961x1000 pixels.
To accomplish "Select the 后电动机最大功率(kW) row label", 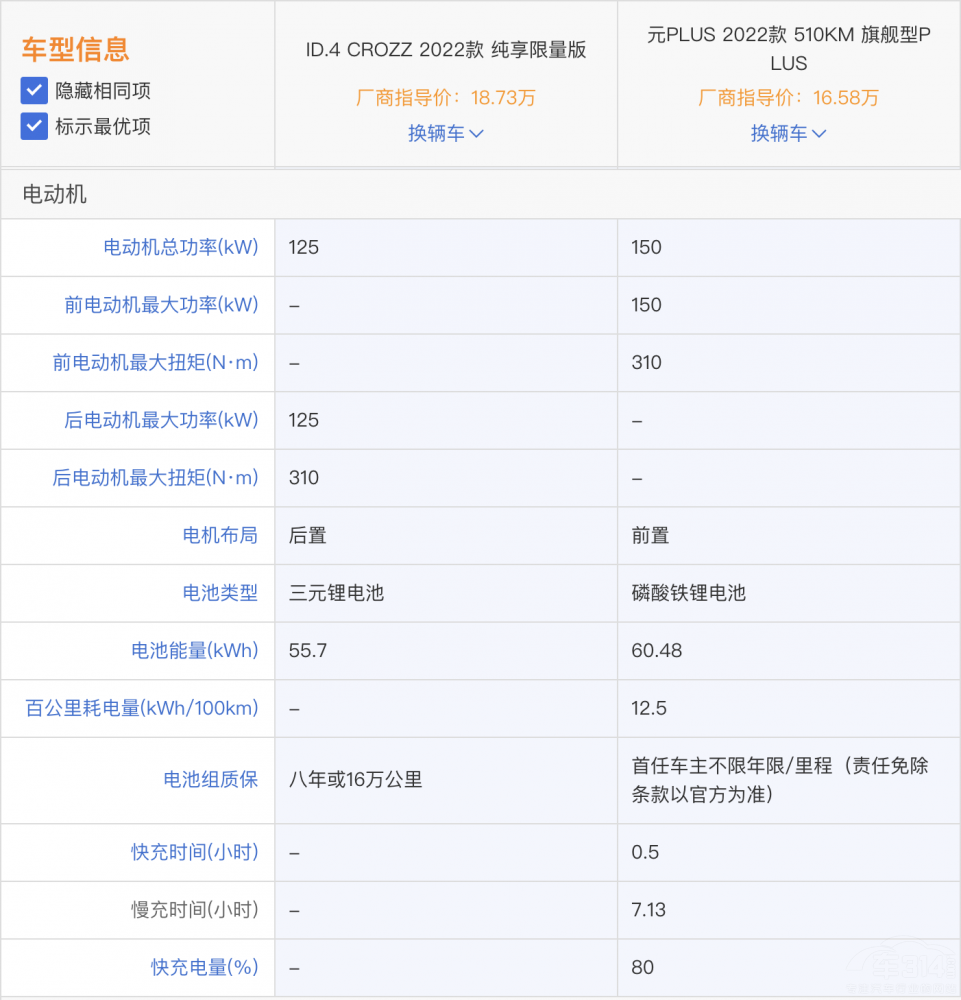I will 161,420.
